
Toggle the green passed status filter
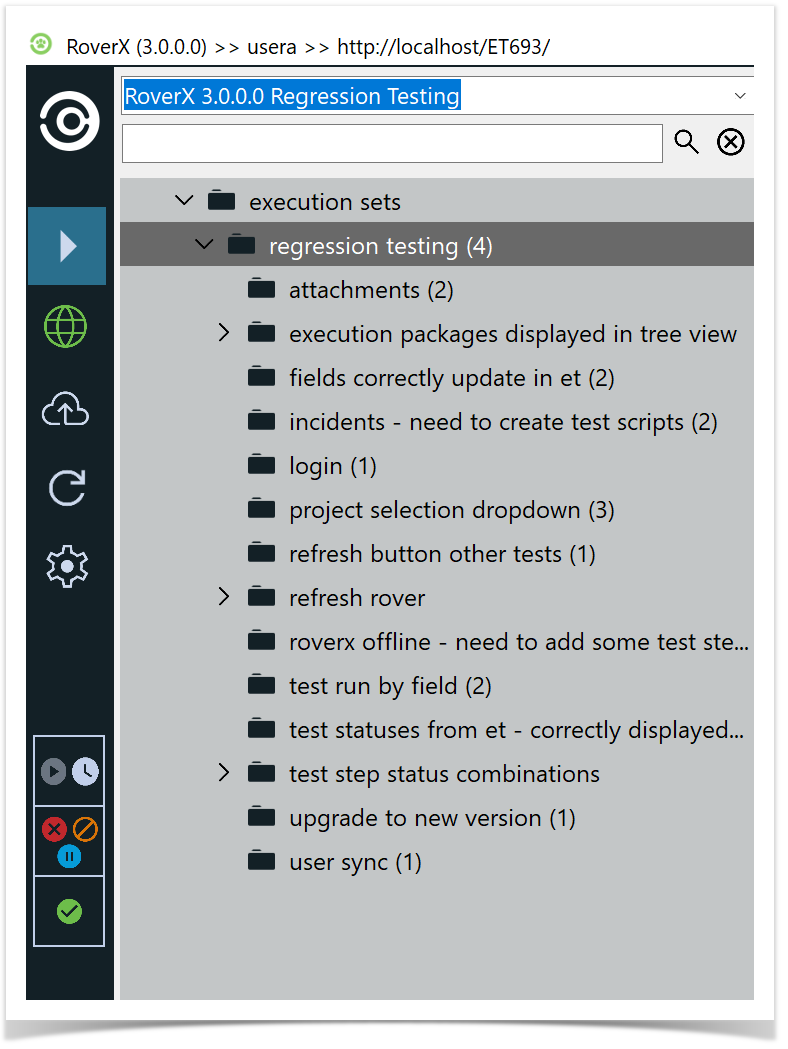click(69, 911)
